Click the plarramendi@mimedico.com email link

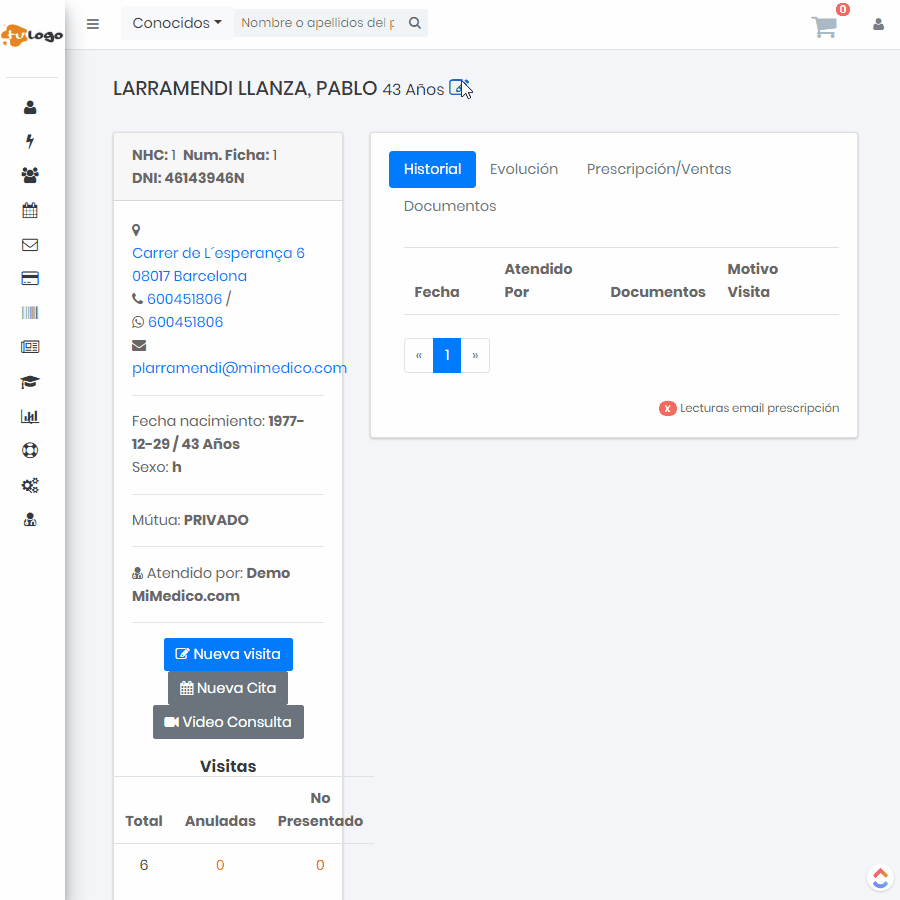(239, 368)
